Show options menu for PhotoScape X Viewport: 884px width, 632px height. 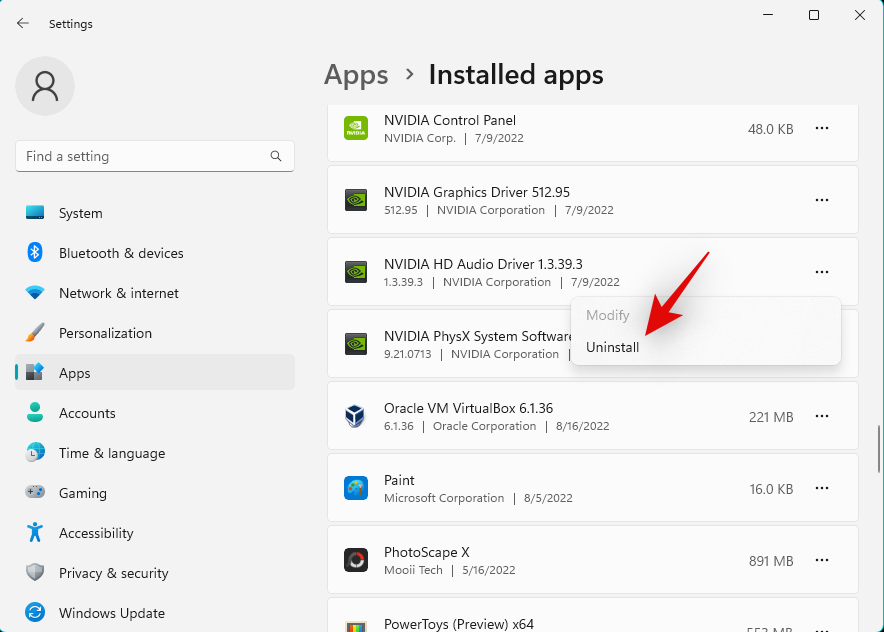pyautogui.click(x=822, y=560)
